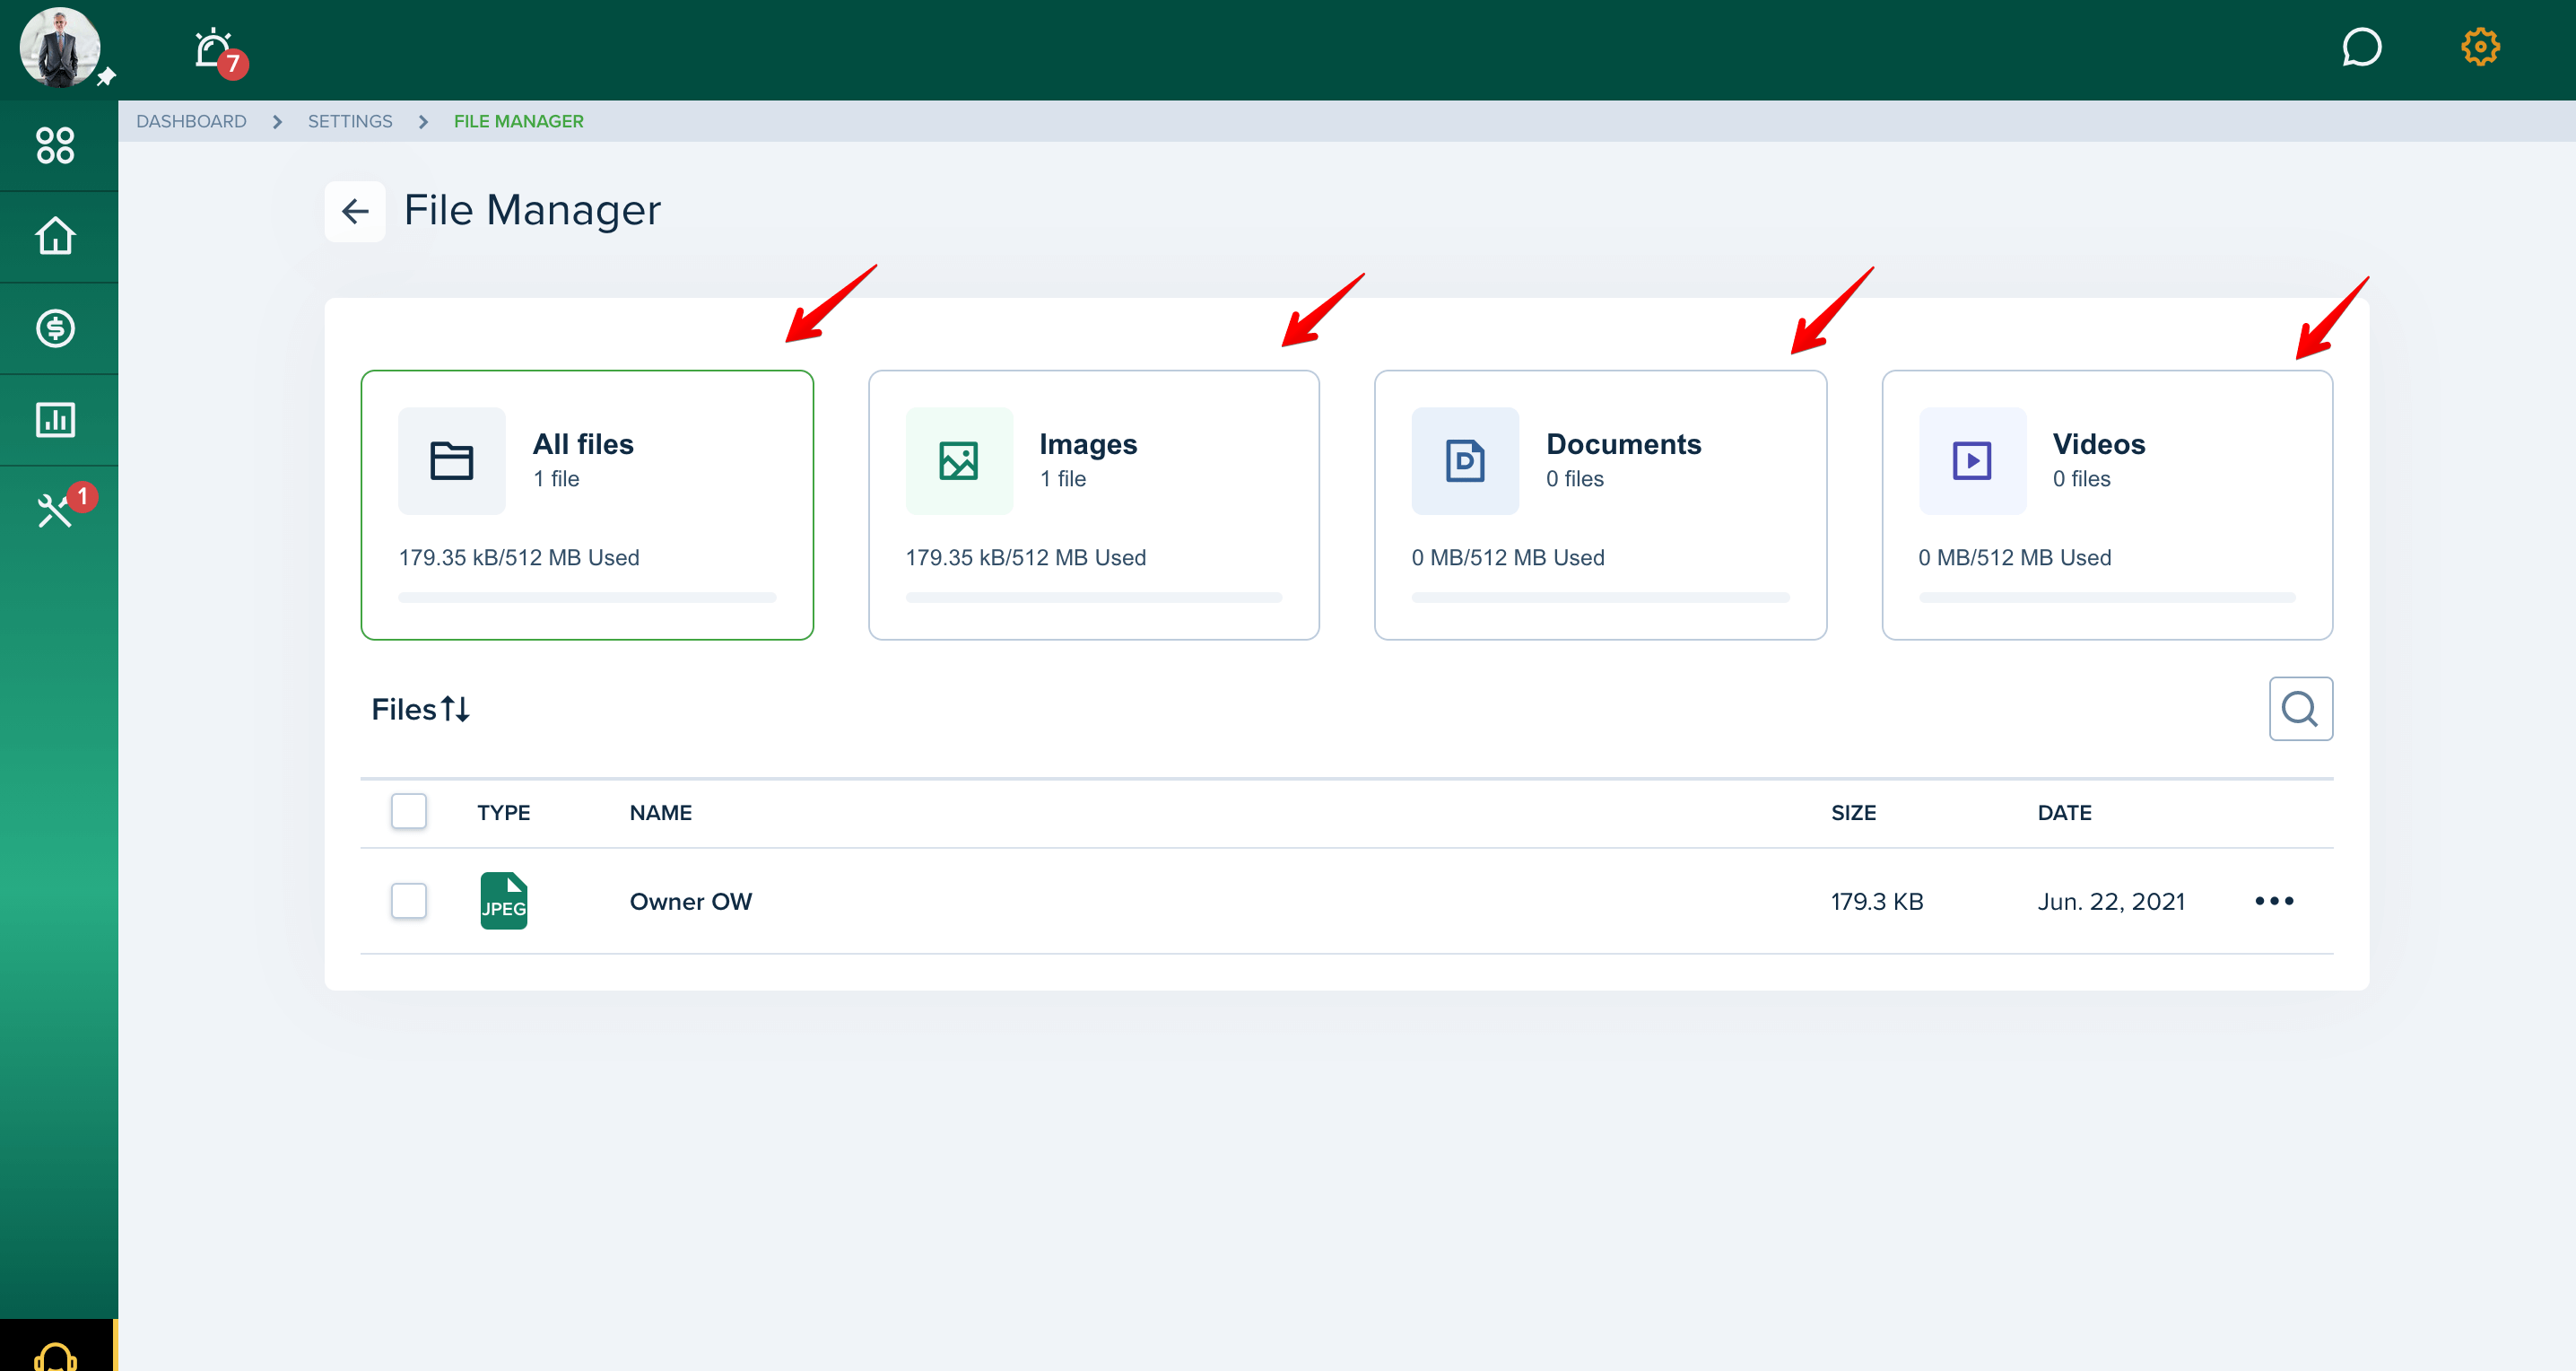Viewport: 2576px width, 1371px height.
Task: Click the breadcrumb chevron after DASHBOARD
Action: click(277, 121)
